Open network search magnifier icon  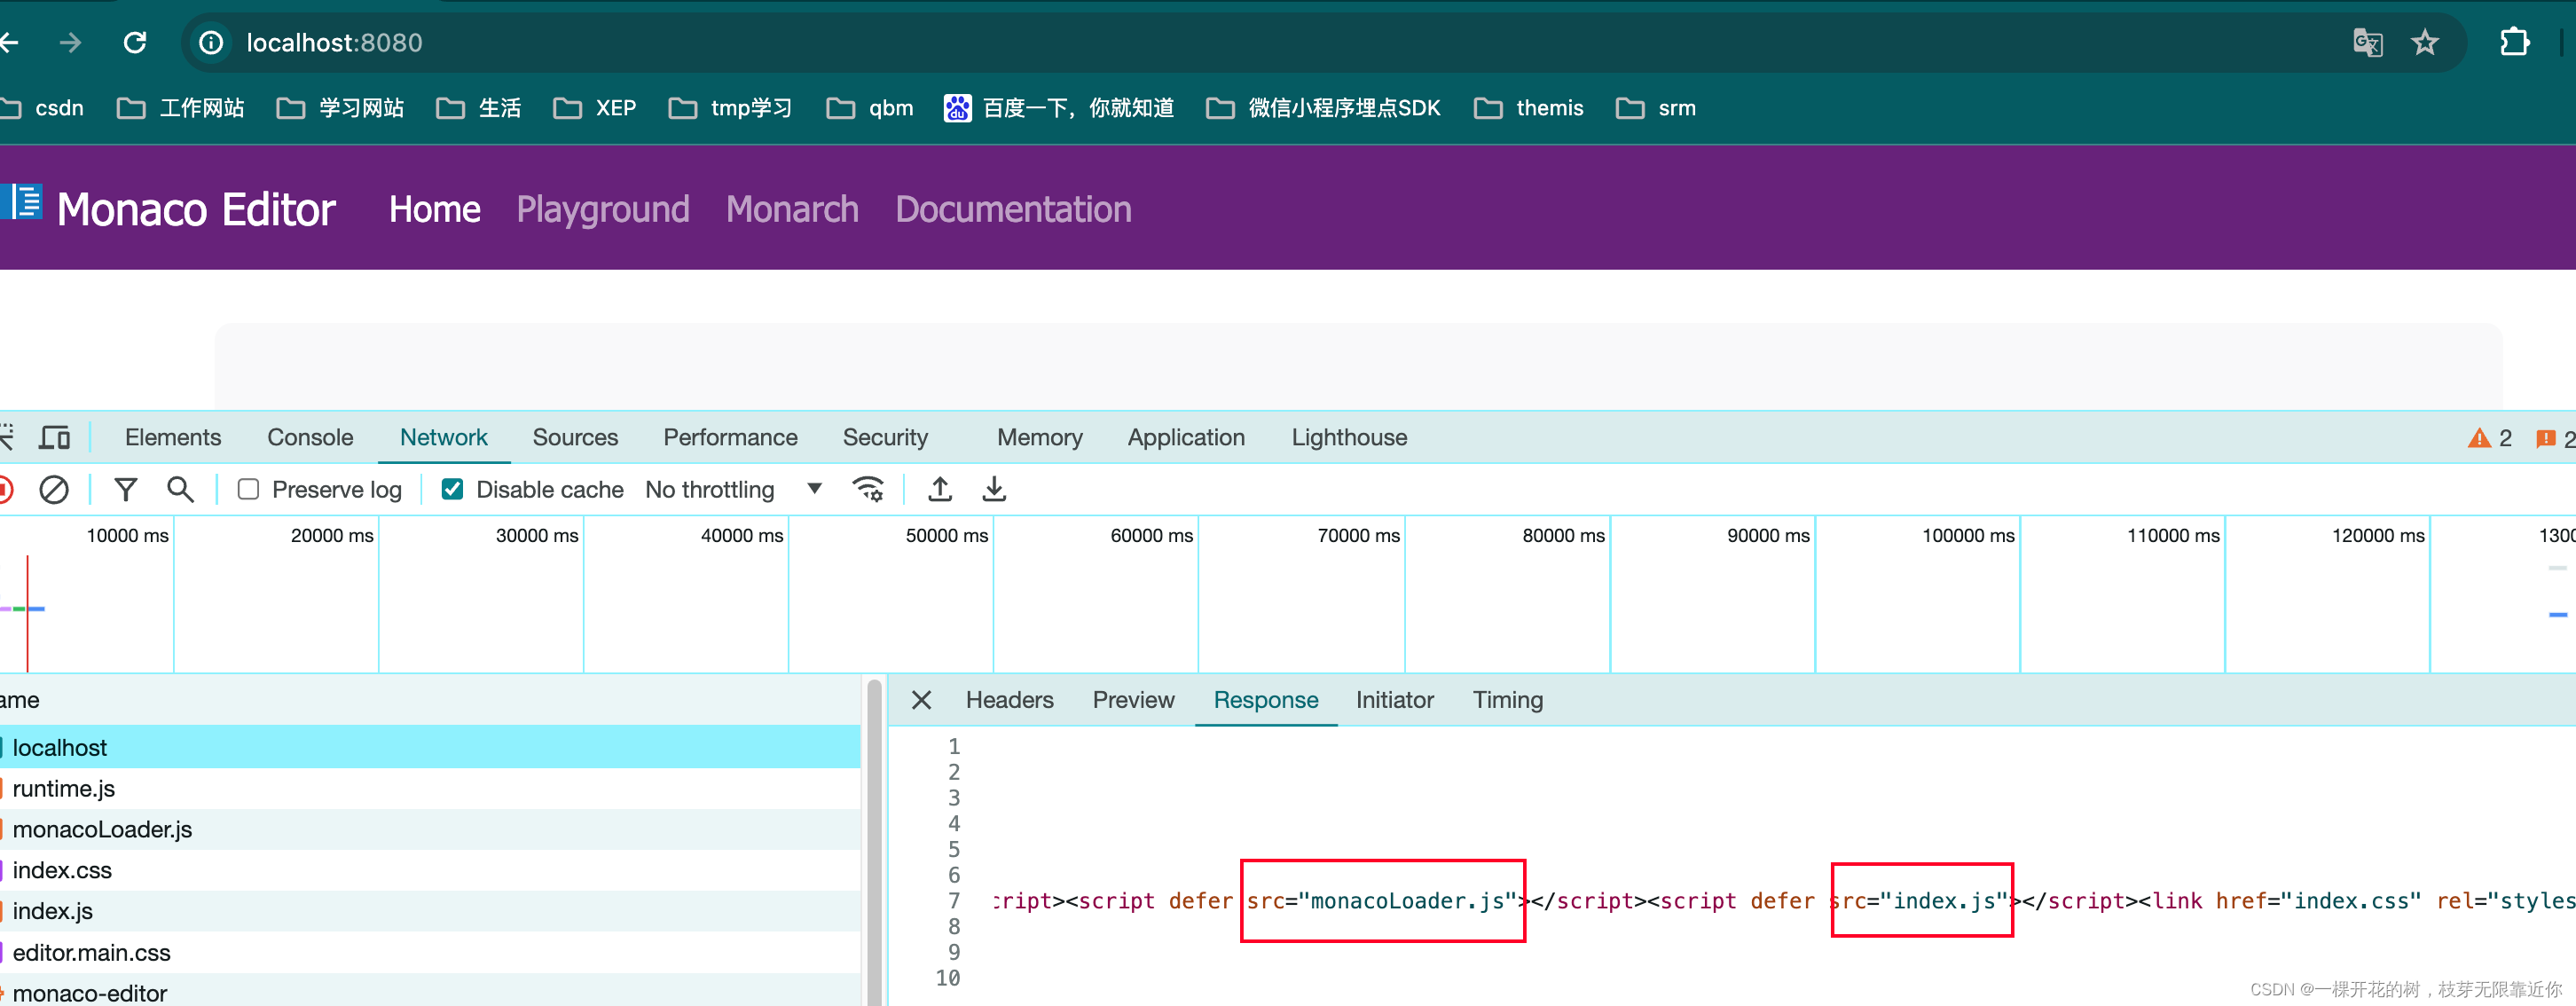point(180,489)
